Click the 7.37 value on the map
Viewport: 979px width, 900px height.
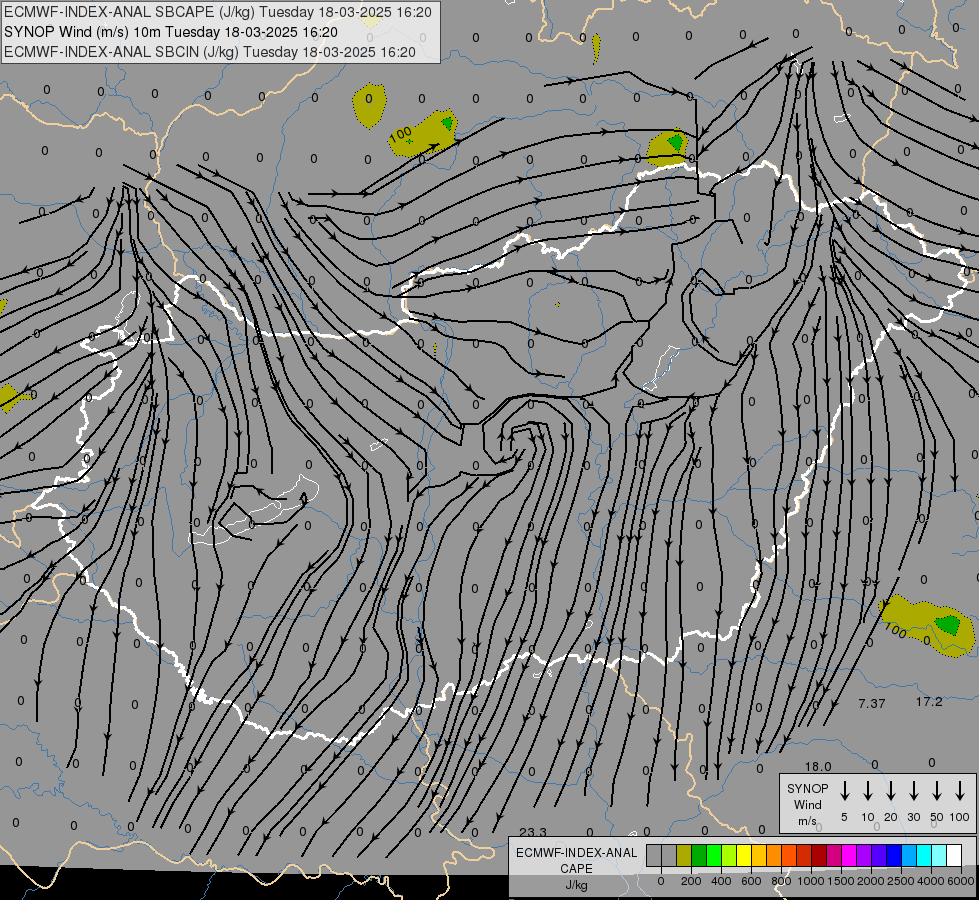tap(872, 703)
